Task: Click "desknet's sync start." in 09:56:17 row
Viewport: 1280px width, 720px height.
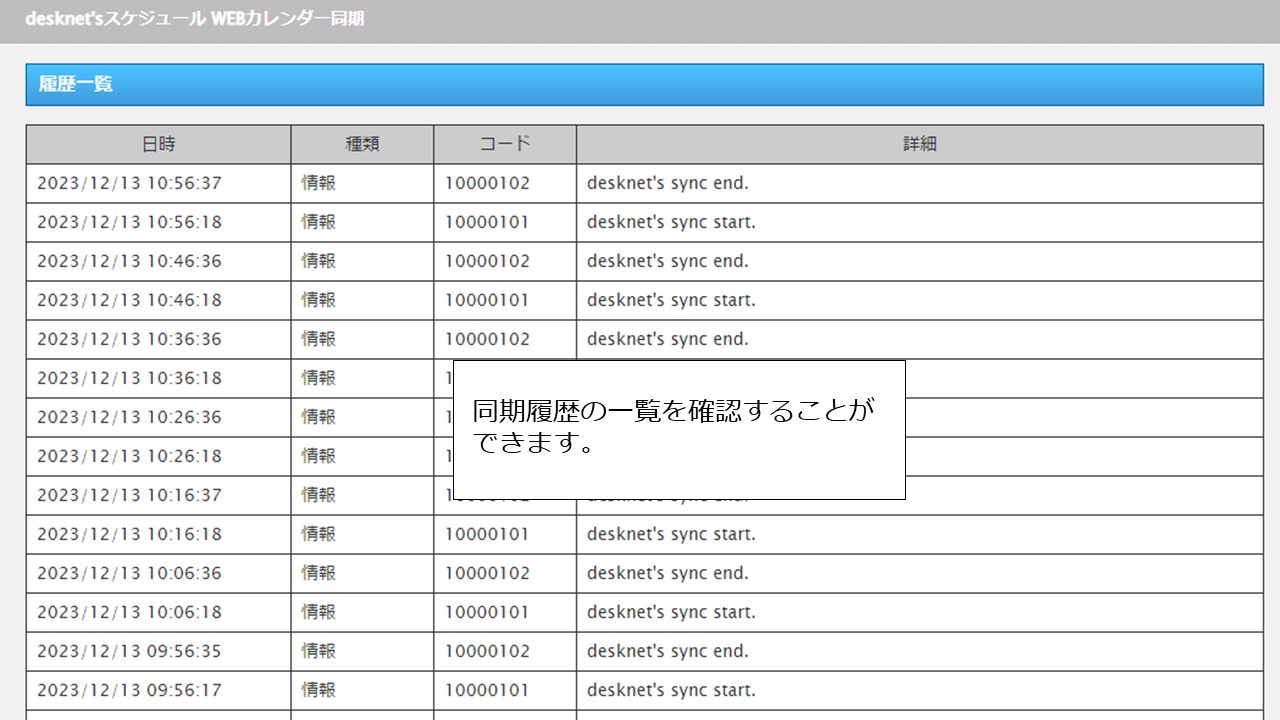Action: pyautogui.click(x=671, y=690)
